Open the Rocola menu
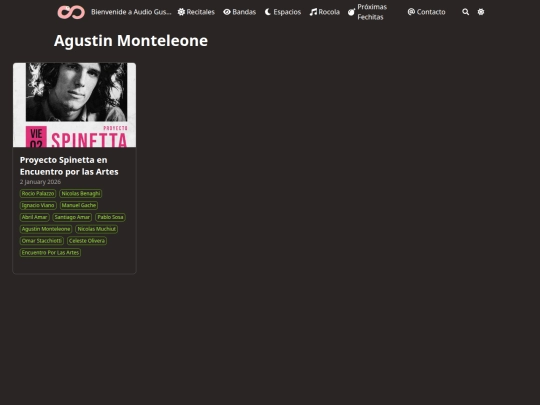 click(324, 12)
